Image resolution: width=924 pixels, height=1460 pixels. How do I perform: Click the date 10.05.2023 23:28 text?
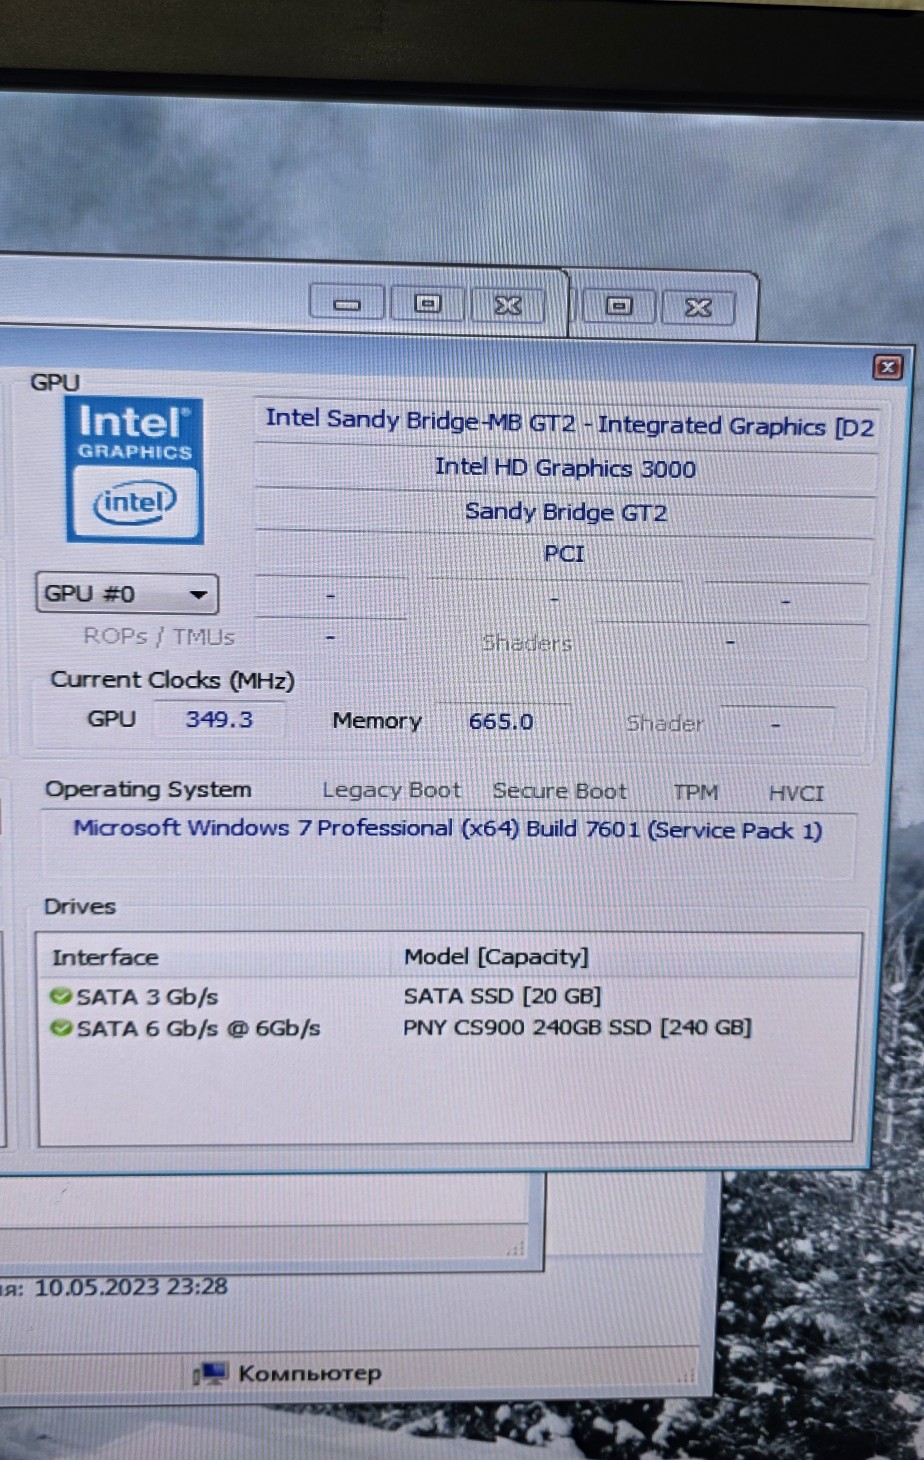(x=131, y=1286)
